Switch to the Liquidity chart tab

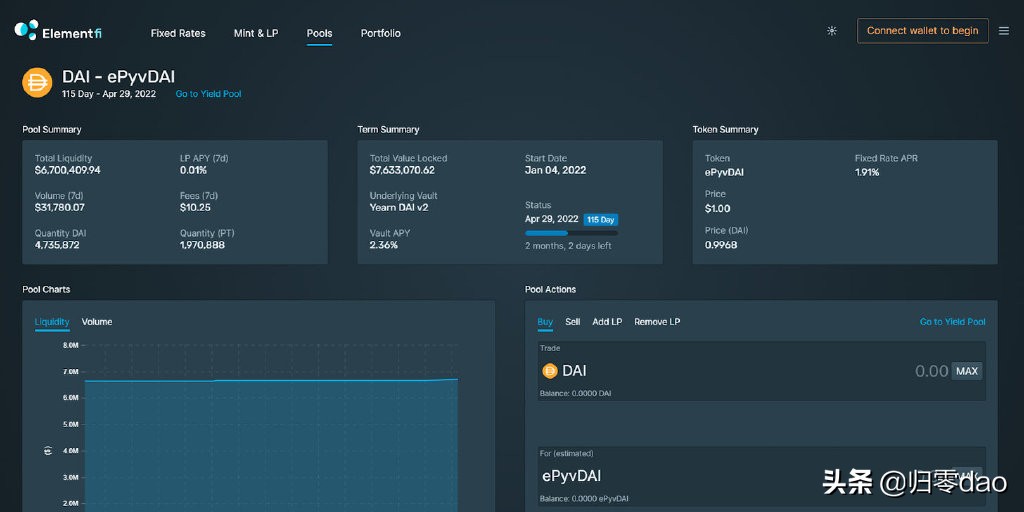coord(52,322)
